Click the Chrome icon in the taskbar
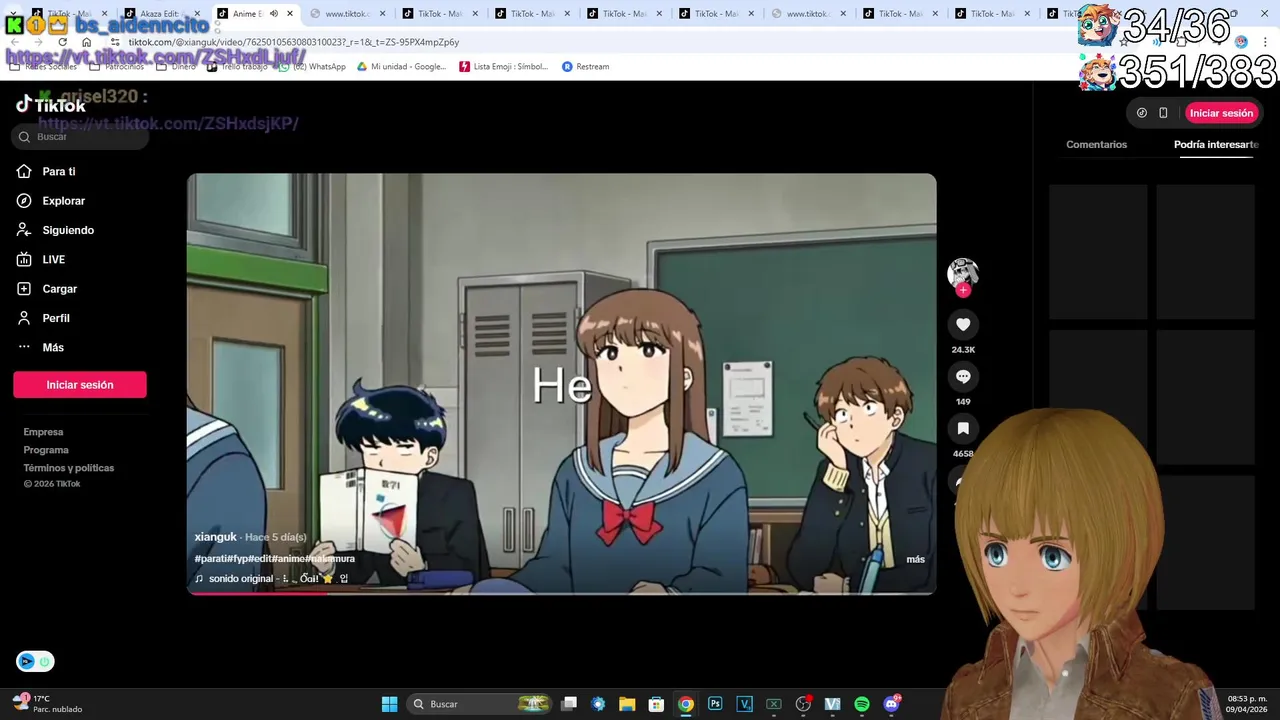1280x720 pixels. click(686, 704)
